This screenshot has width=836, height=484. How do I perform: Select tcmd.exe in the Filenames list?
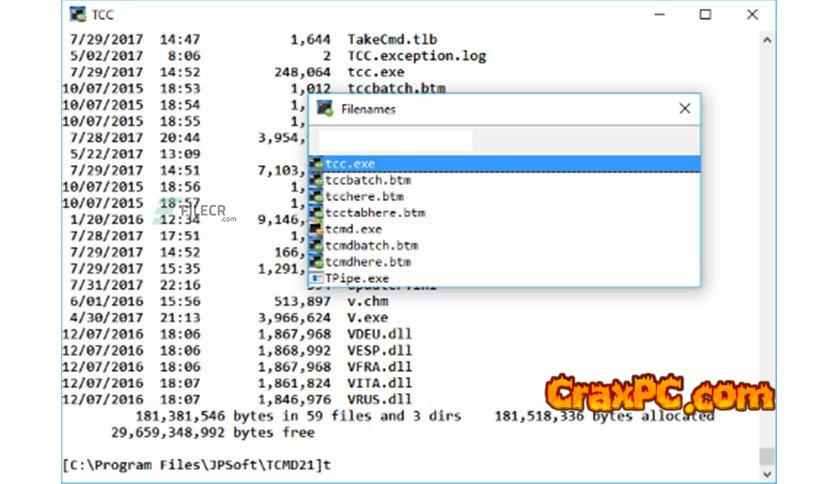(x=504, y=229)
